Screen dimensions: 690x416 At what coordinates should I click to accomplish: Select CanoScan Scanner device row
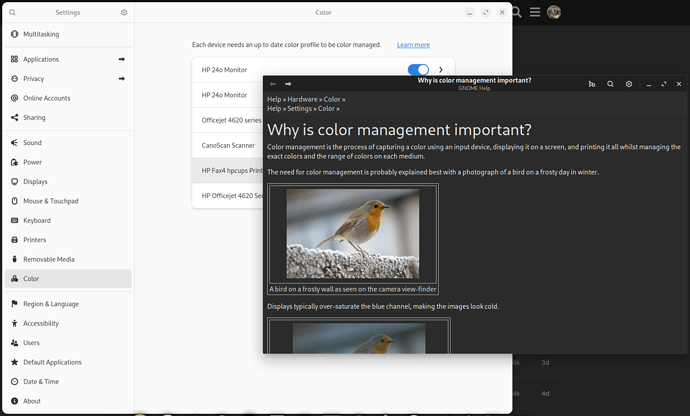228,145
